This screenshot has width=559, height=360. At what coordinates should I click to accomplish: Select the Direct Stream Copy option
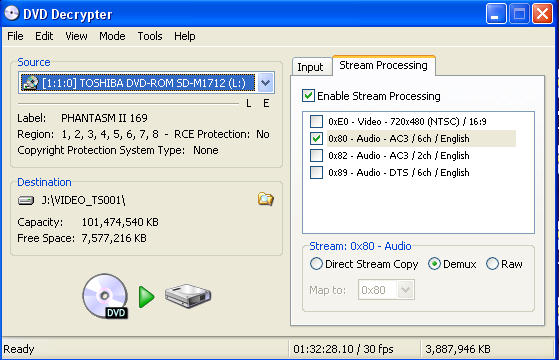pyautogui.click(x=316, y=264)
